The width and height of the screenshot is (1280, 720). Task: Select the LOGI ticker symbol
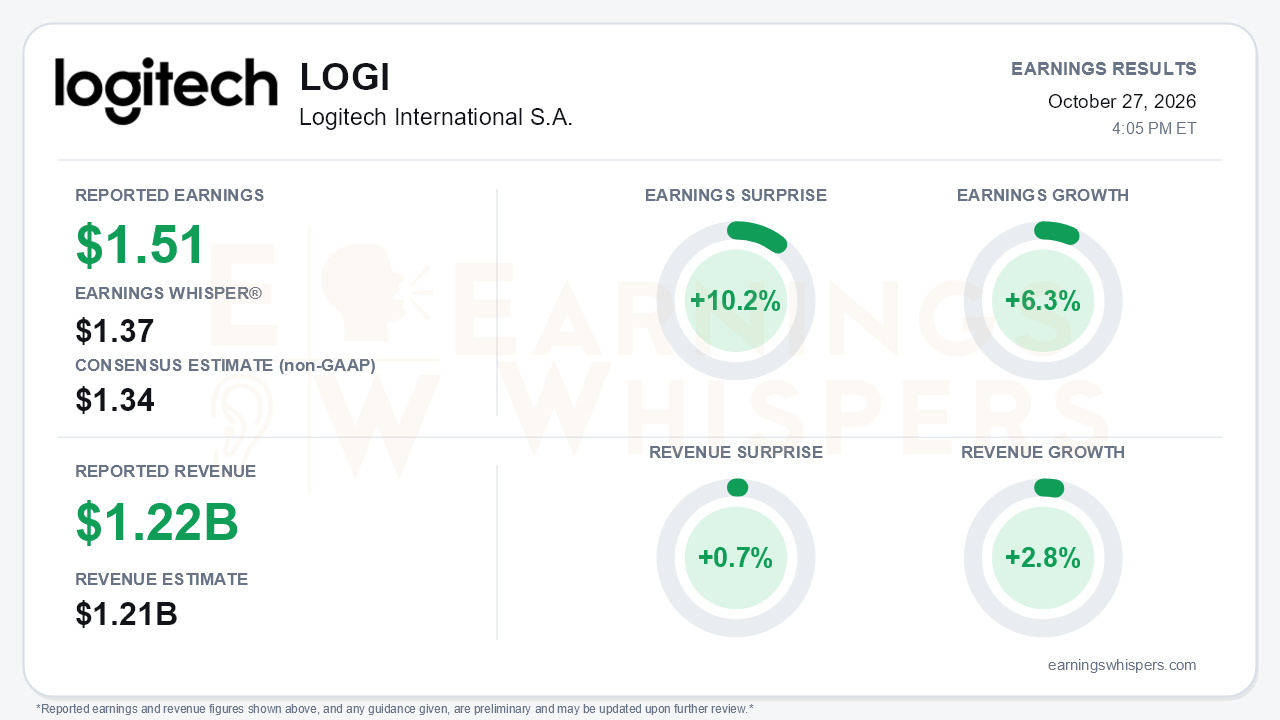pos(345,78)
